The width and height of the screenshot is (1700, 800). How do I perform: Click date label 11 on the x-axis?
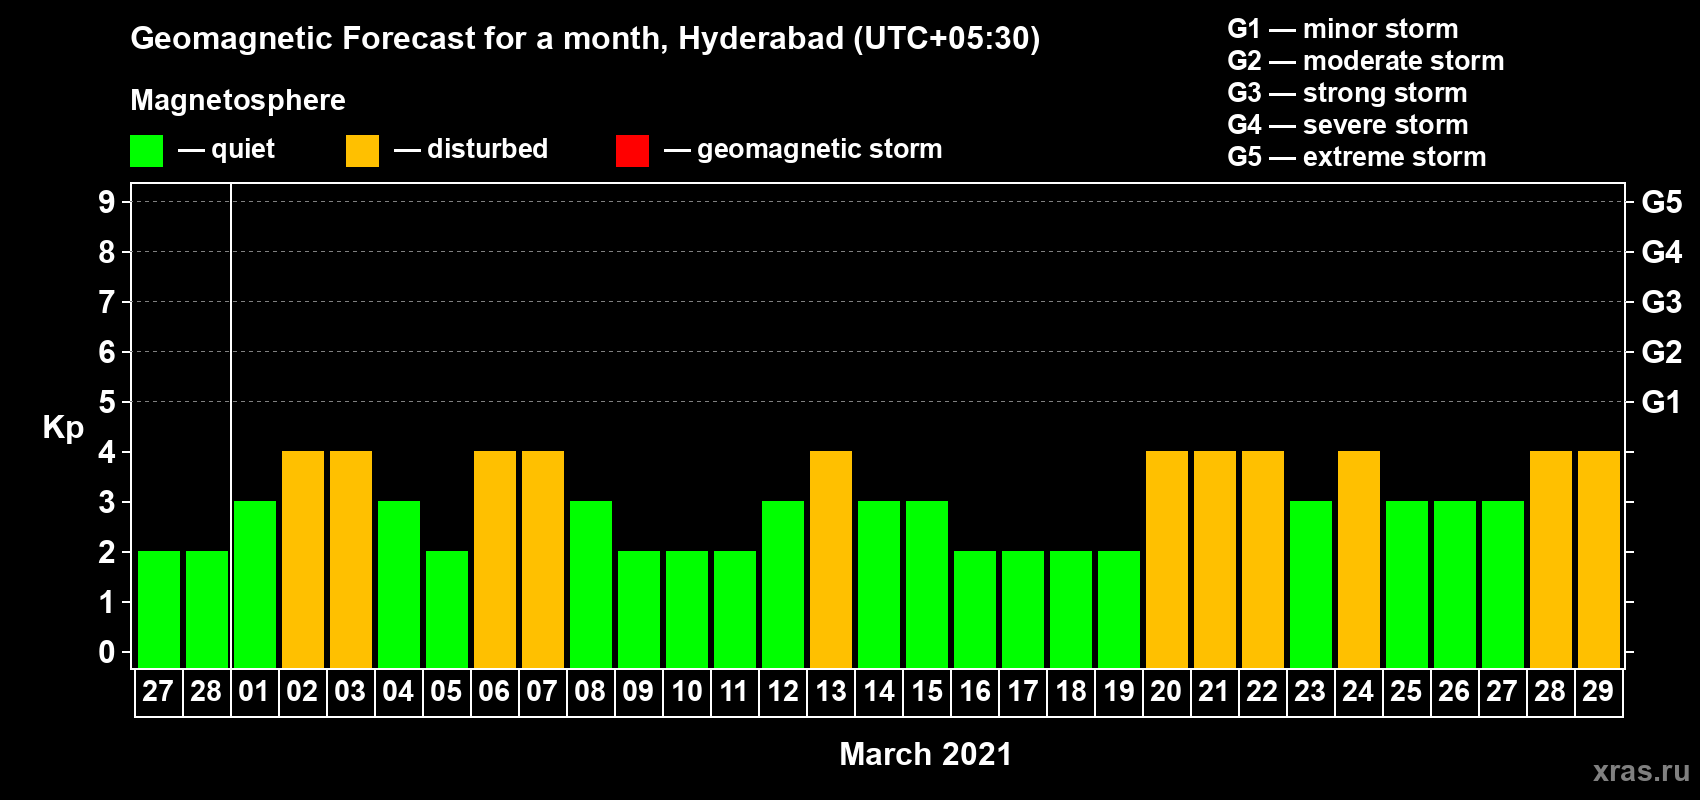734,691
